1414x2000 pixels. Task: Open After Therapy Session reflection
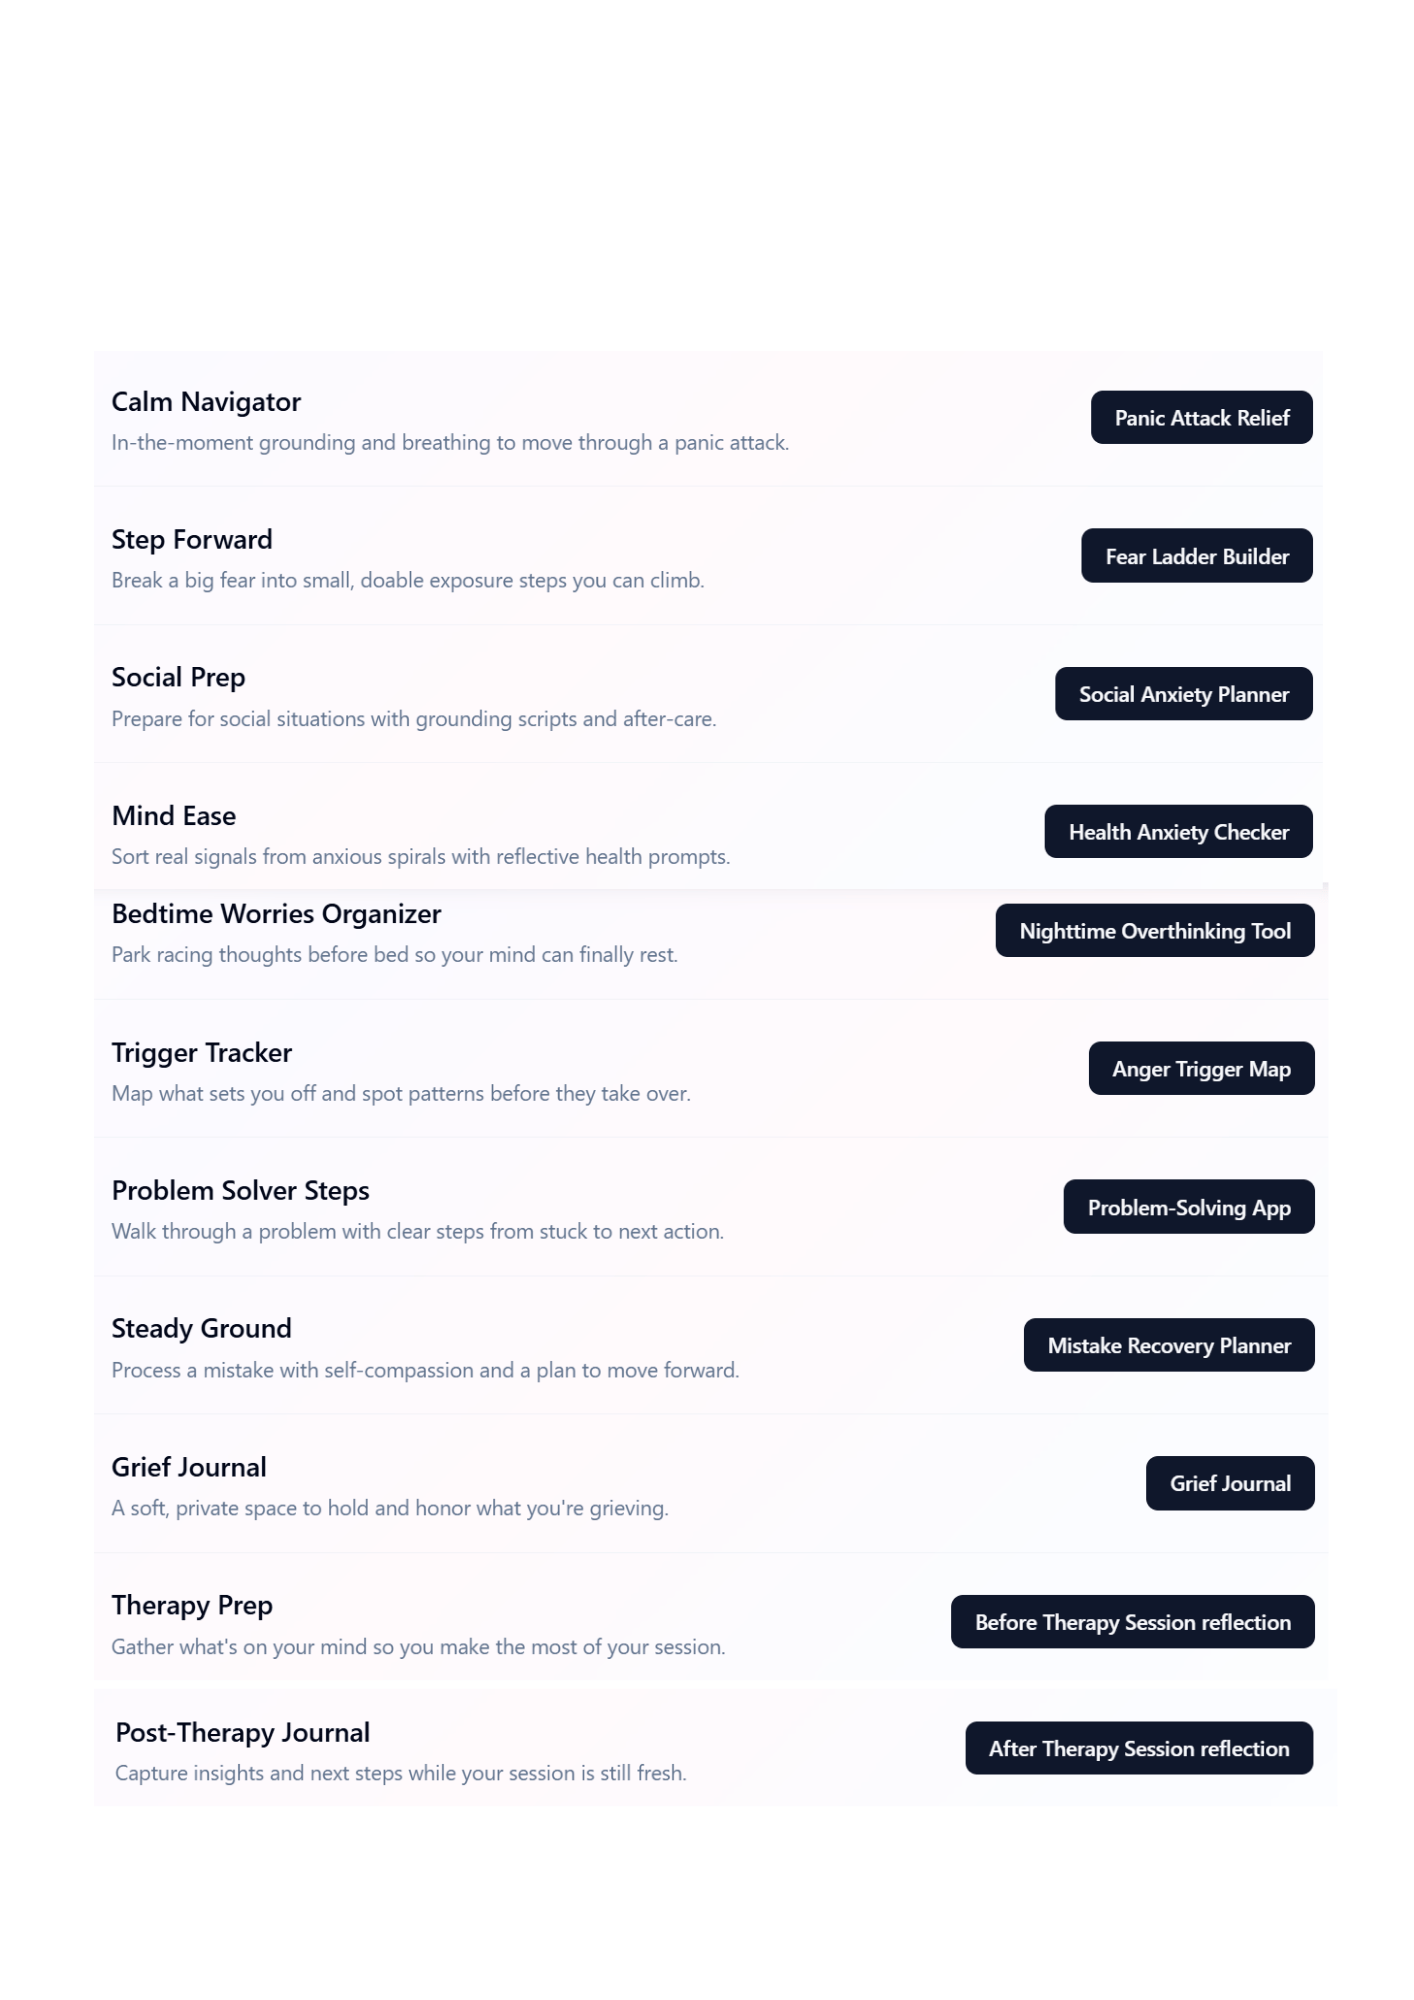pyautogui.click(x=1139, y=1748)
